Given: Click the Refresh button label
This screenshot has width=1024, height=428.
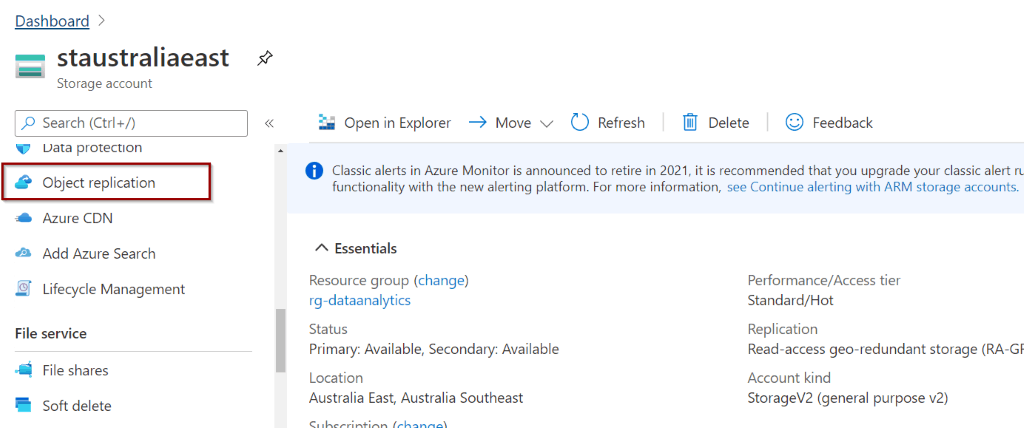Looking at the screenshot, I should click(621, 123).
